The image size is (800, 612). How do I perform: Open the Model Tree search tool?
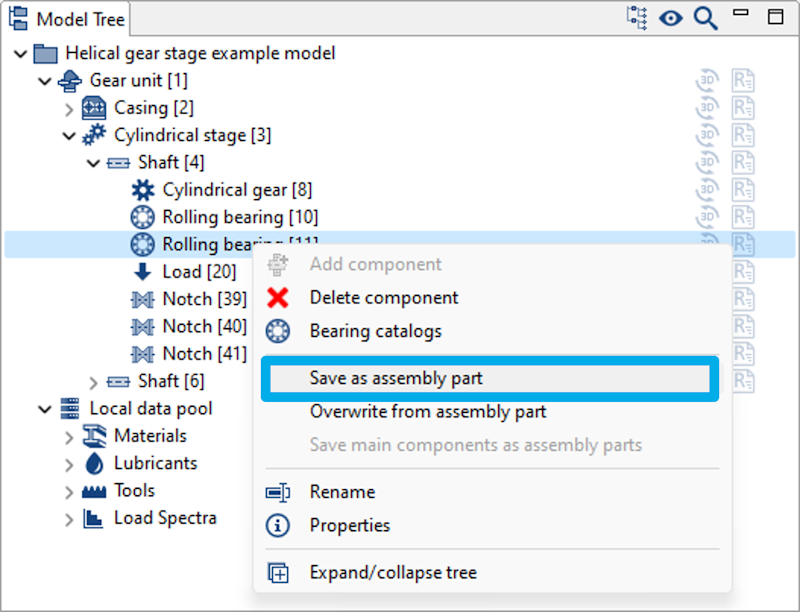tap(705, 17)
